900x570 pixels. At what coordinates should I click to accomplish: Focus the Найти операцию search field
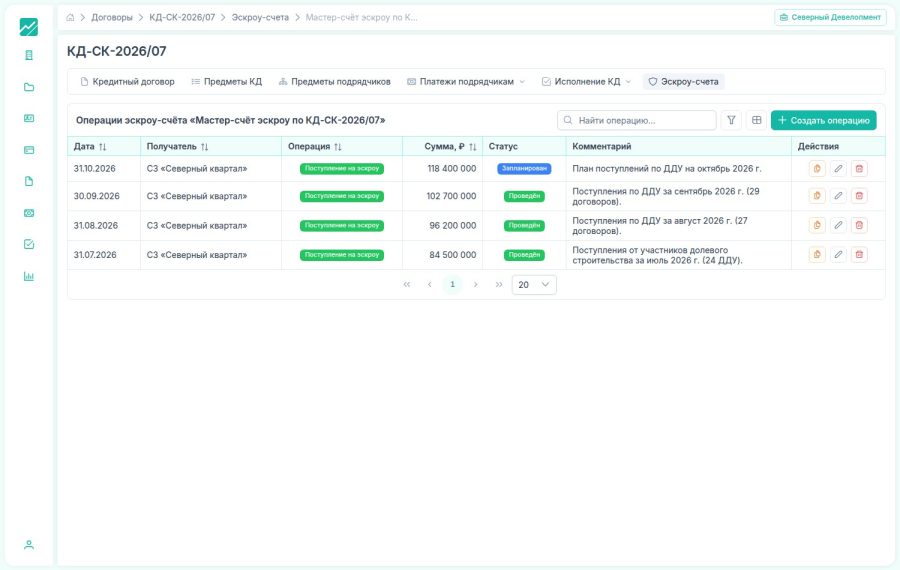(637, 120)
